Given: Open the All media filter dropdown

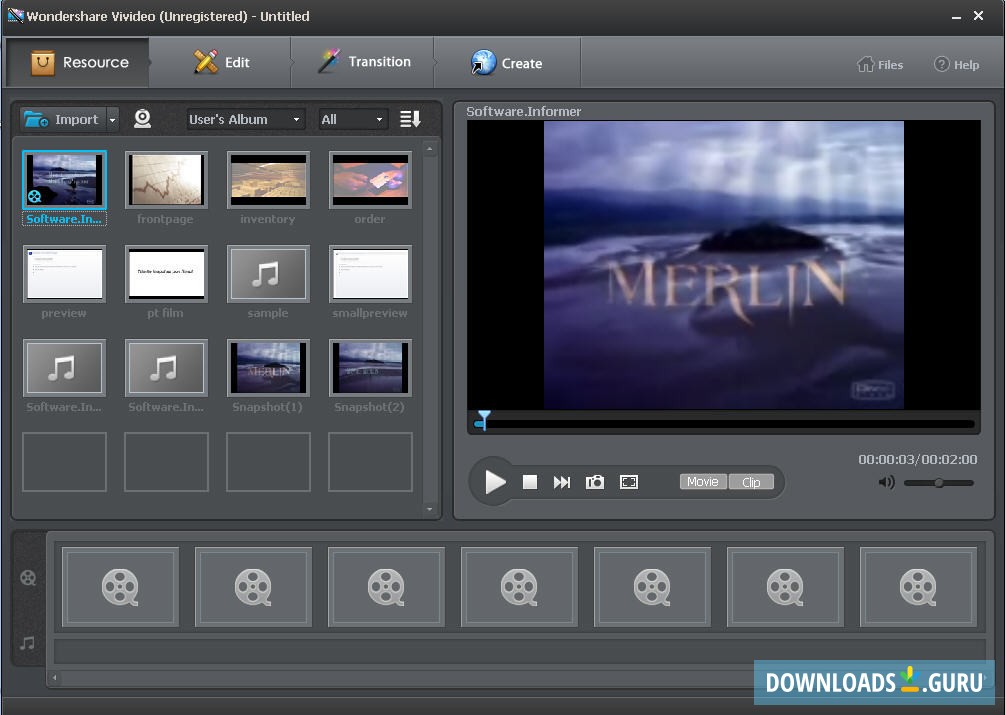Looking at the screenshot, I should (352, 120).
